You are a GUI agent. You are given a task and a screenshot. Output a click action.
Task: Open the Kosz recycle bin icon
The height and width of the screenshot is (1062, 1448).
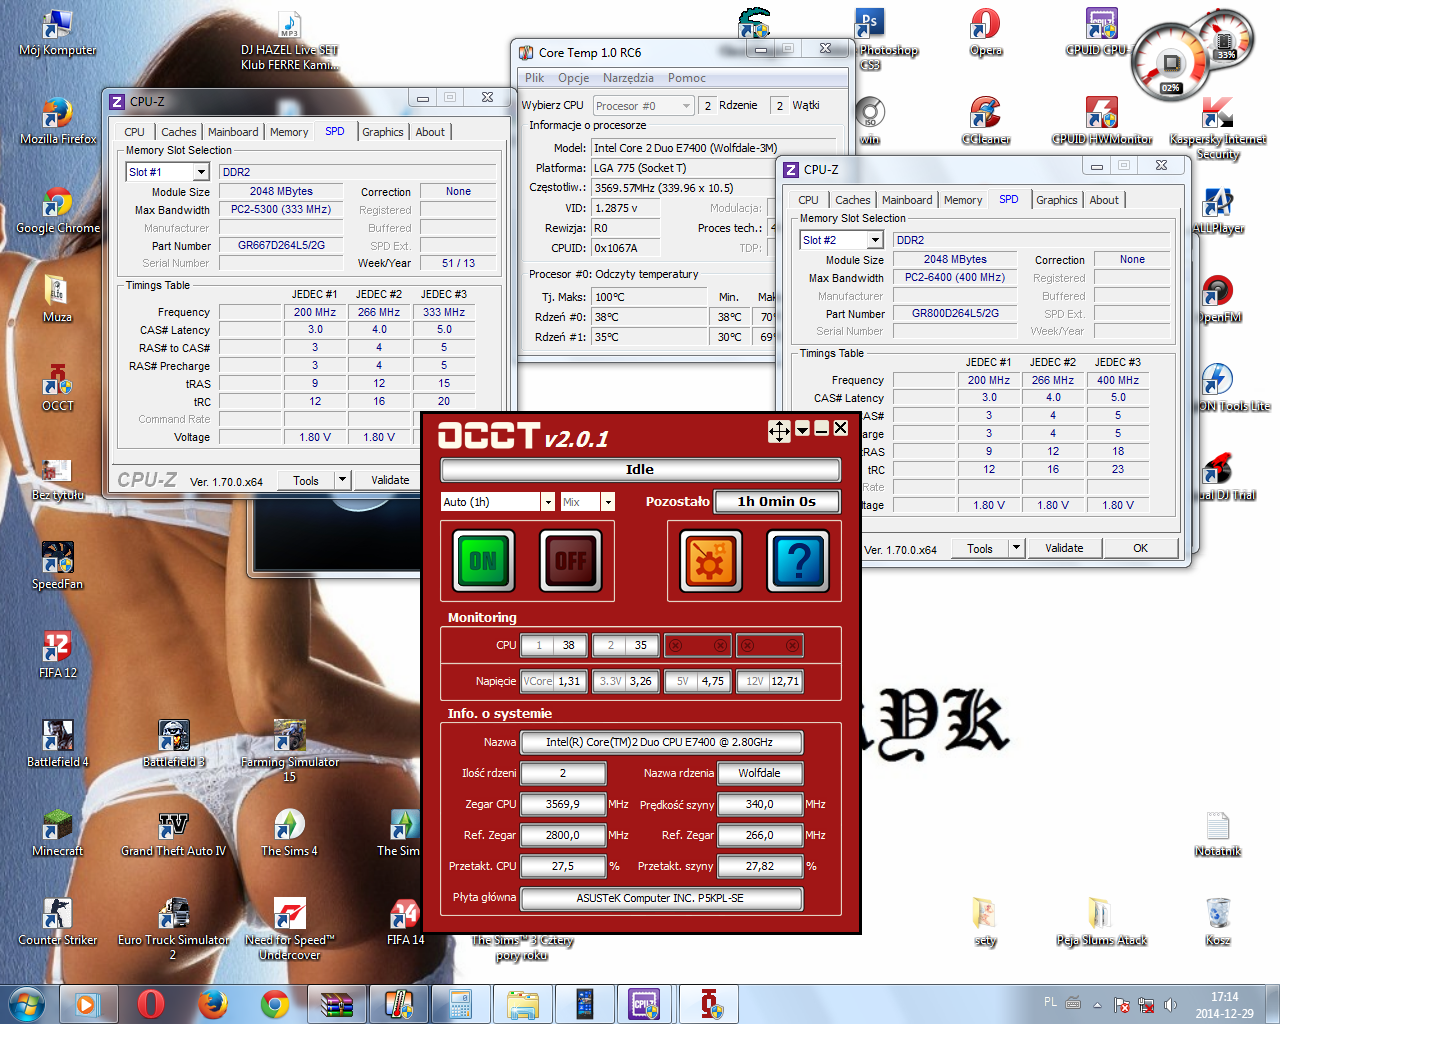[x=1218, y=922]
